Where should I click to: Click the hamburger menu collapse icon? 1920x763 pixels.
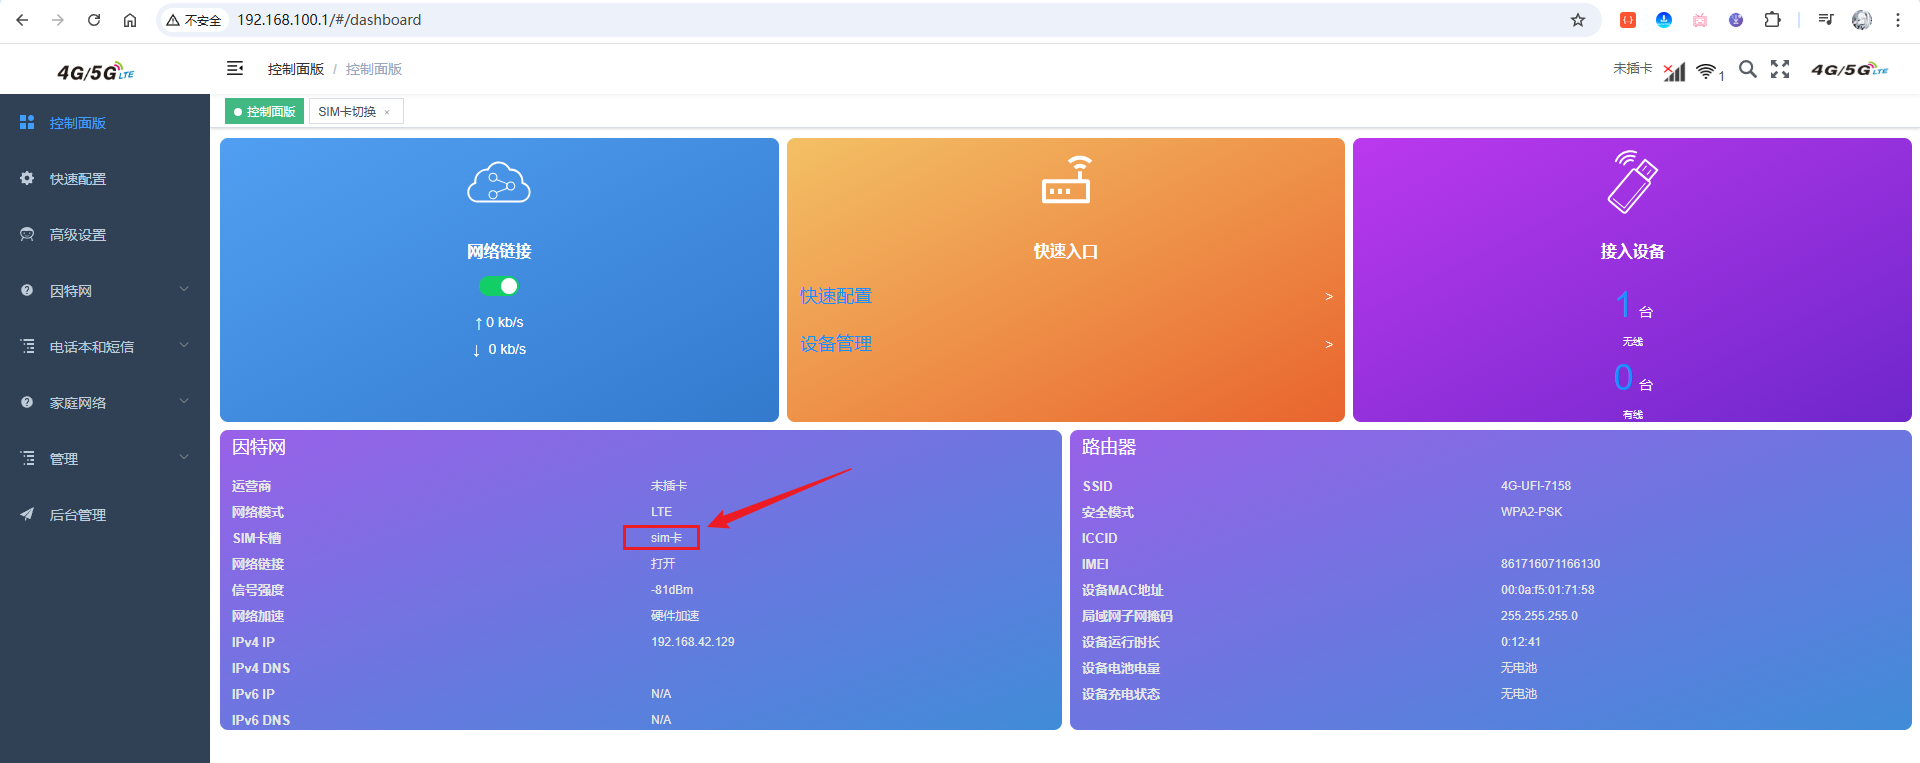235,68
